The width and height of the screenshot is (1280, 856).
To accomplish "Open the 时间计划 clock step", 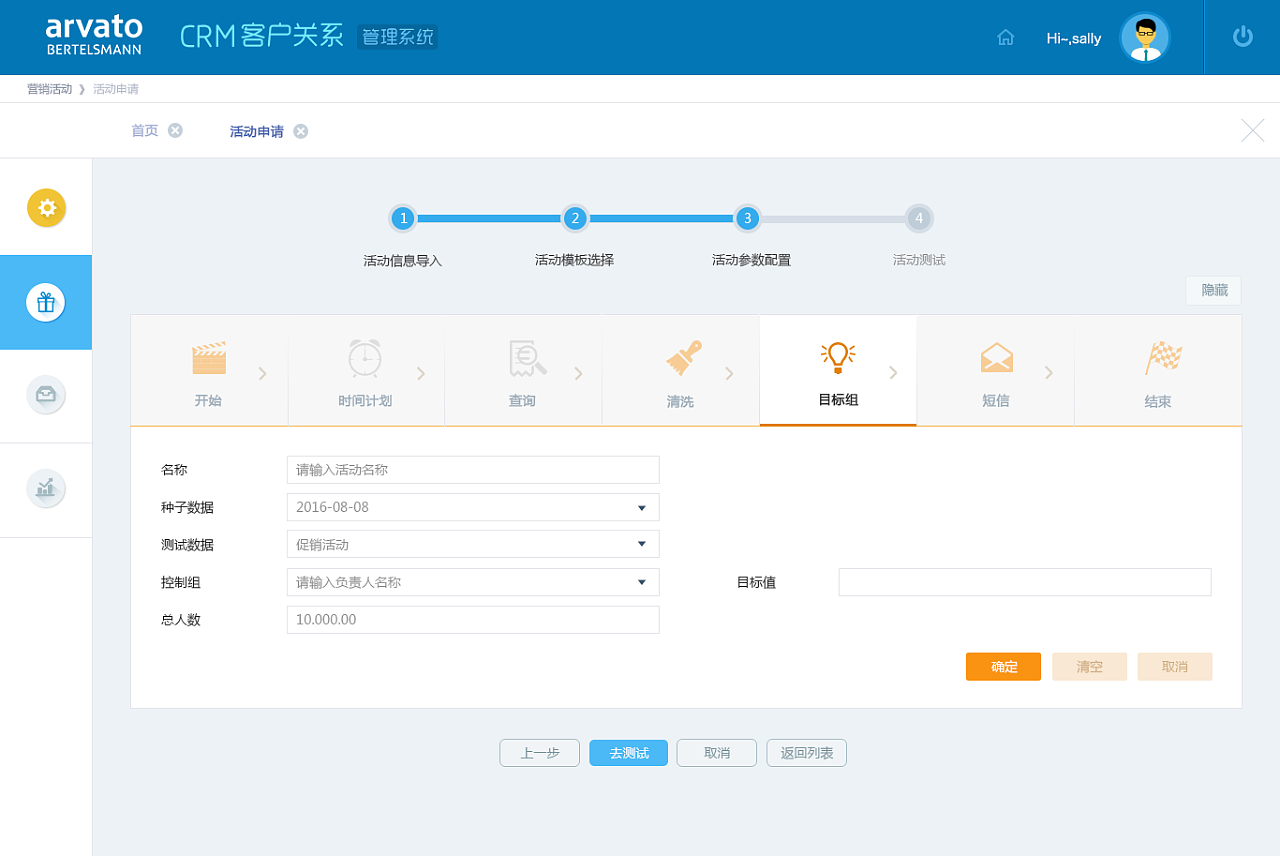I will click(x=365, y=358).
